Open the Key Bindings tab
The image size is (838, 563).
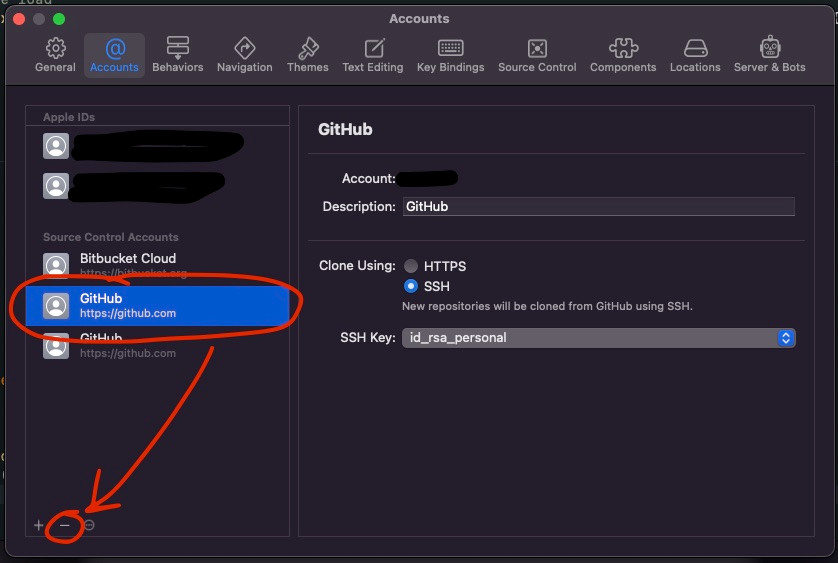click(x=451, y=55)
